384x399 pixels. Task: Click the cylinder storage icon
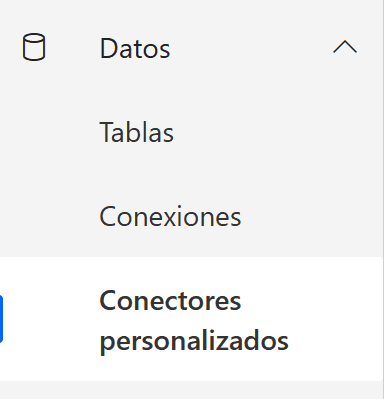[x=34, y=47]
